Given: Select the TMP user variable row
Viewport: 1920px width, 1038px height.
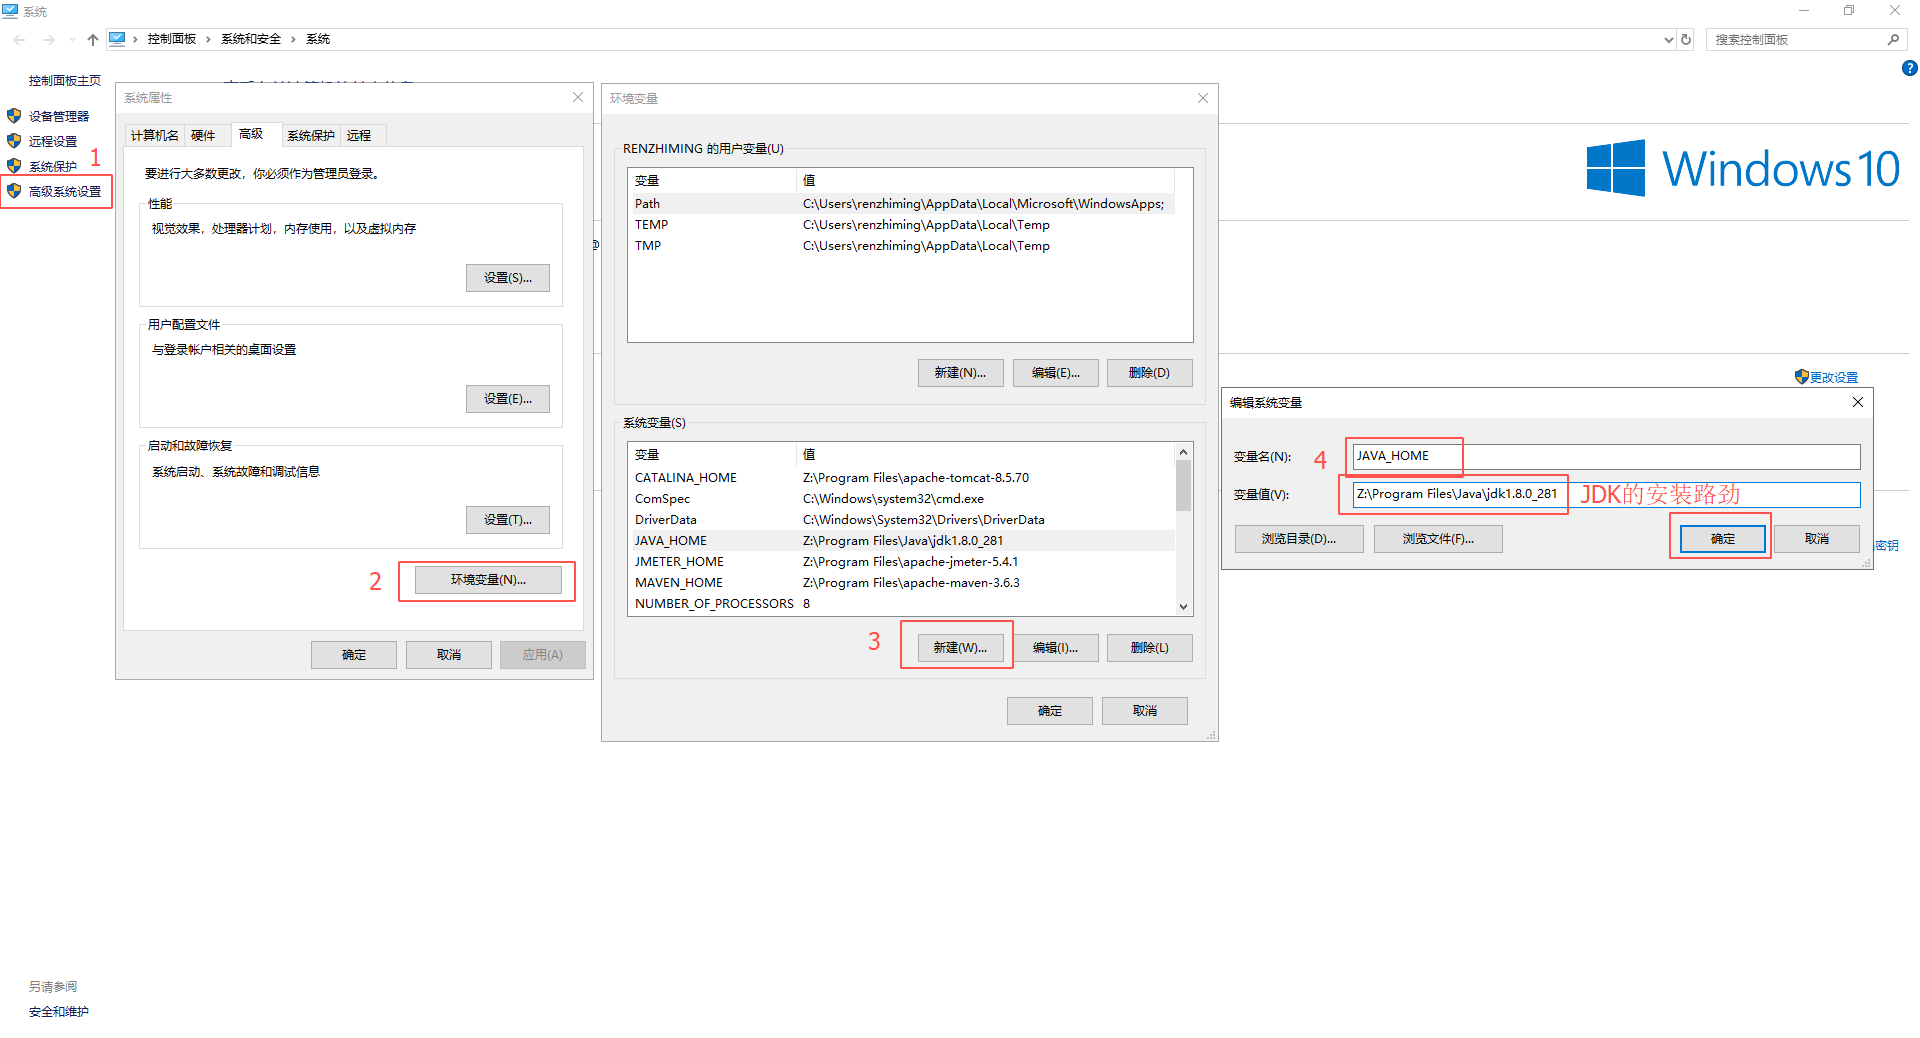Looking at the screenshot, I should (x=902, y=246).
